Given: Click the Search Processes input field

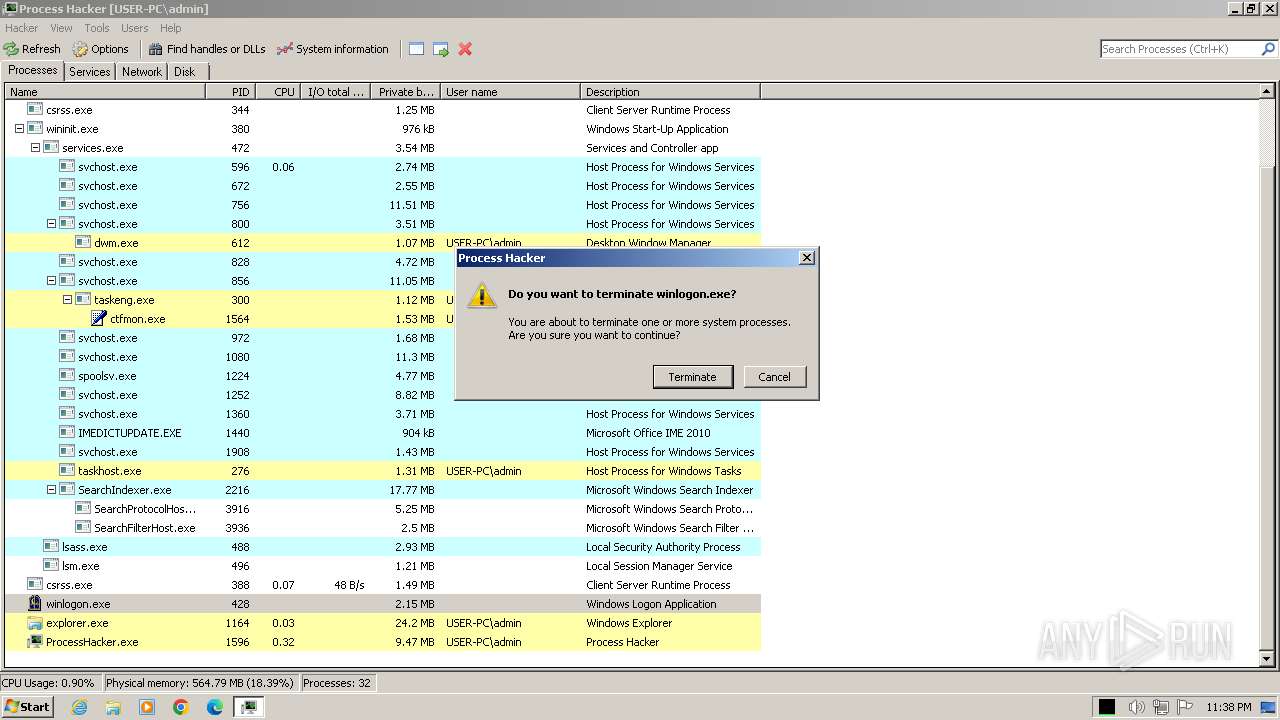Looking at the screenshot, I should (1179, 49).
